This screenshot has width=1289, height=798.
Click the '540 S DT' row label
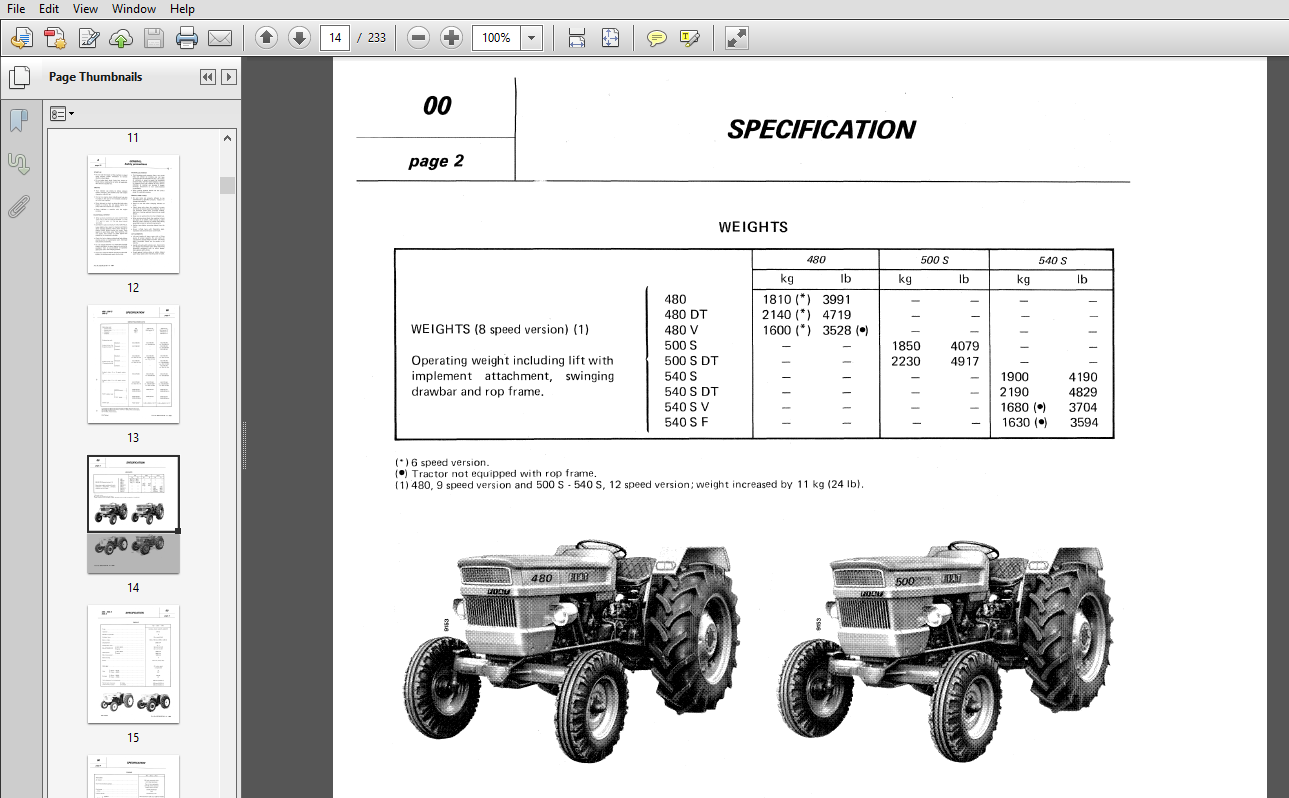coord(691,392)
